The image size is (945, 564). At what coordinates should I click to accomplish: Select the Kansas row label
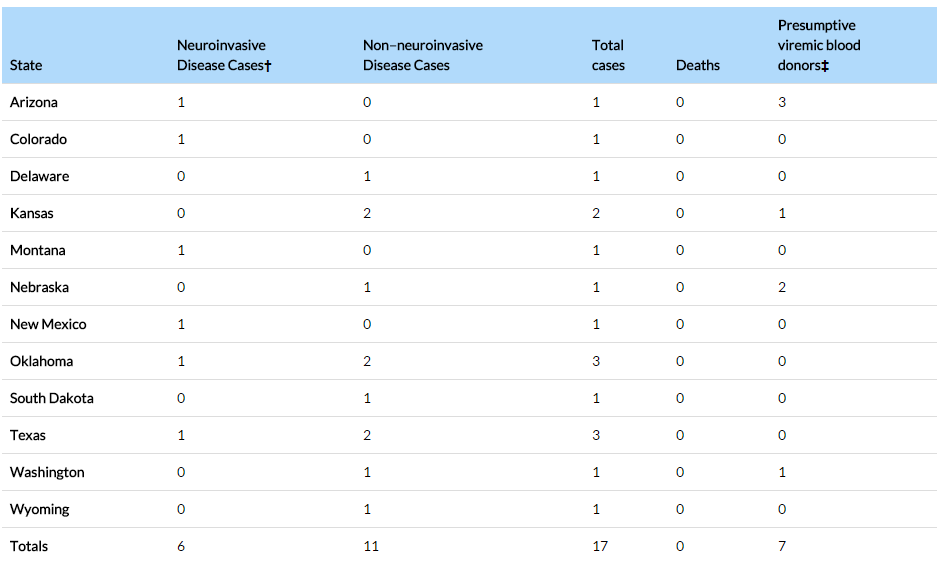coord(32,213)
